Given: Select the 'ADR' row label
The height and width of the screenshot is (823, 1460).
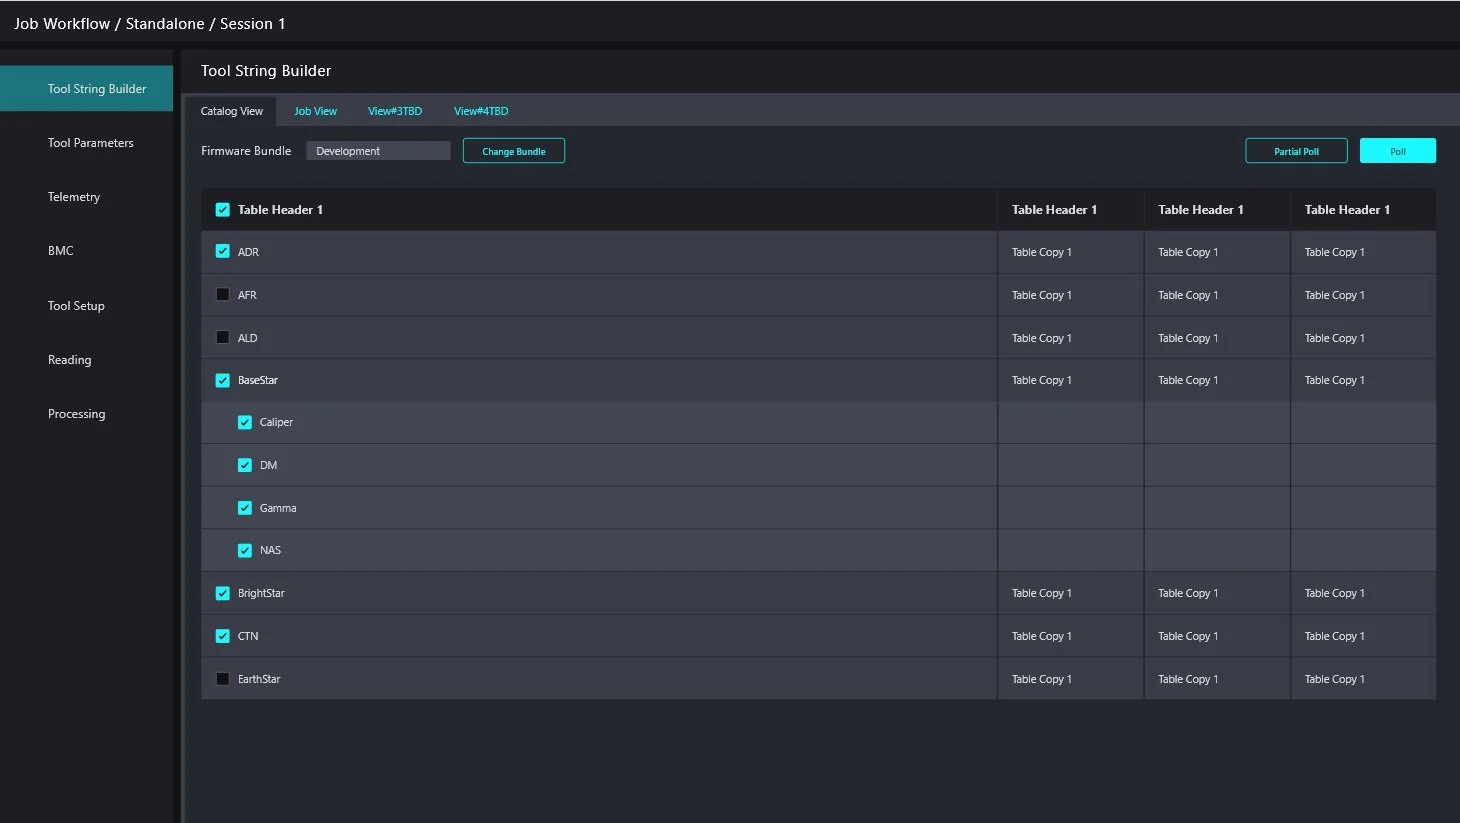Looking at the screenshot, I should click(248, 252).
